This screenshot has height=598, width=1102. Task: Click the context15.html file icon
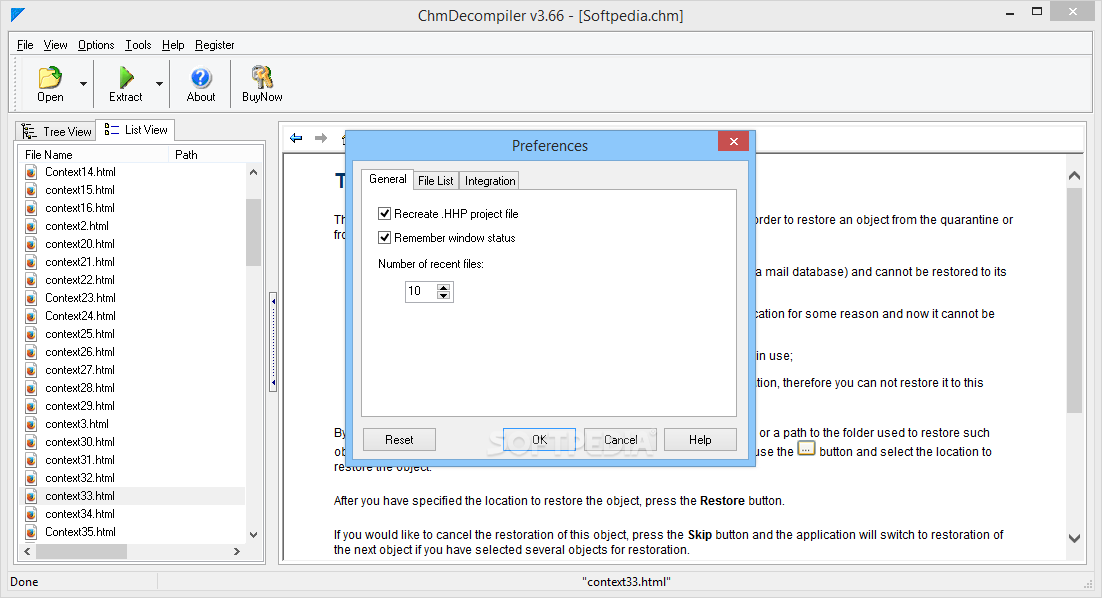click(x=31, y=190)
